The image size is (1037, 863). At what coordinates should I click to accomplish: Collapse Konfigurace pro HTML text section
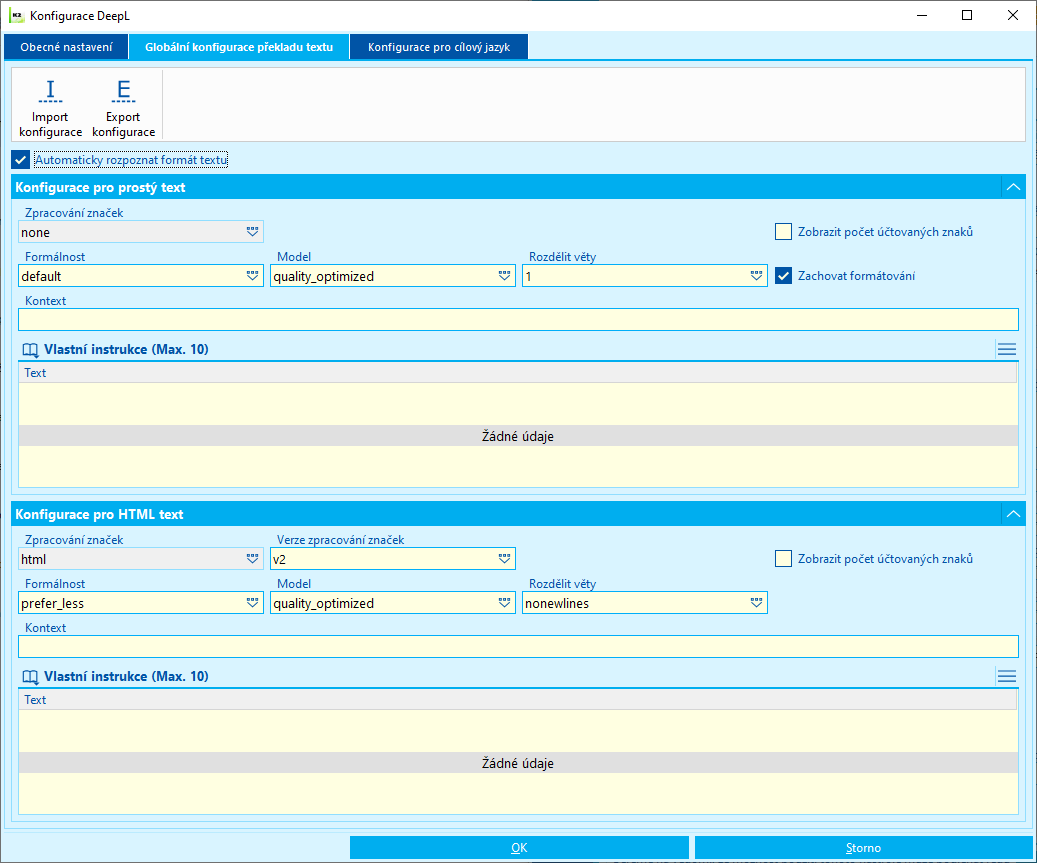[1013, 514]
